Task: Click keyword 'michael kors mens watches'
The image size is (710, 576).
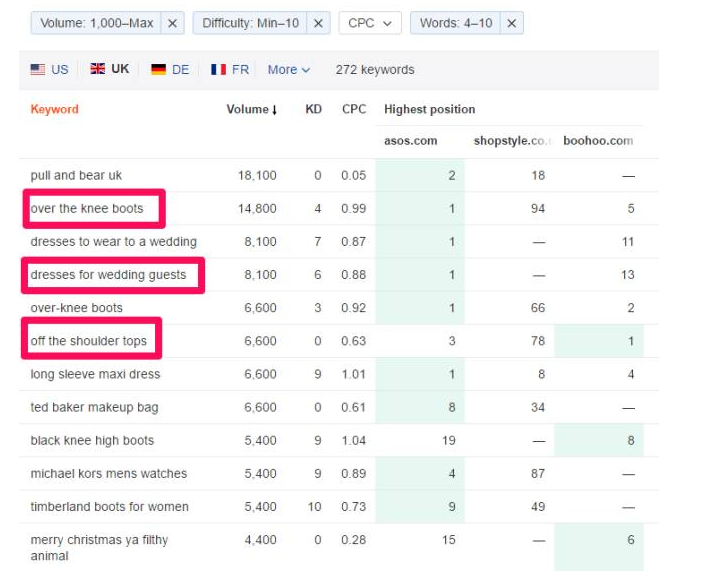Action: coord(109,474)
